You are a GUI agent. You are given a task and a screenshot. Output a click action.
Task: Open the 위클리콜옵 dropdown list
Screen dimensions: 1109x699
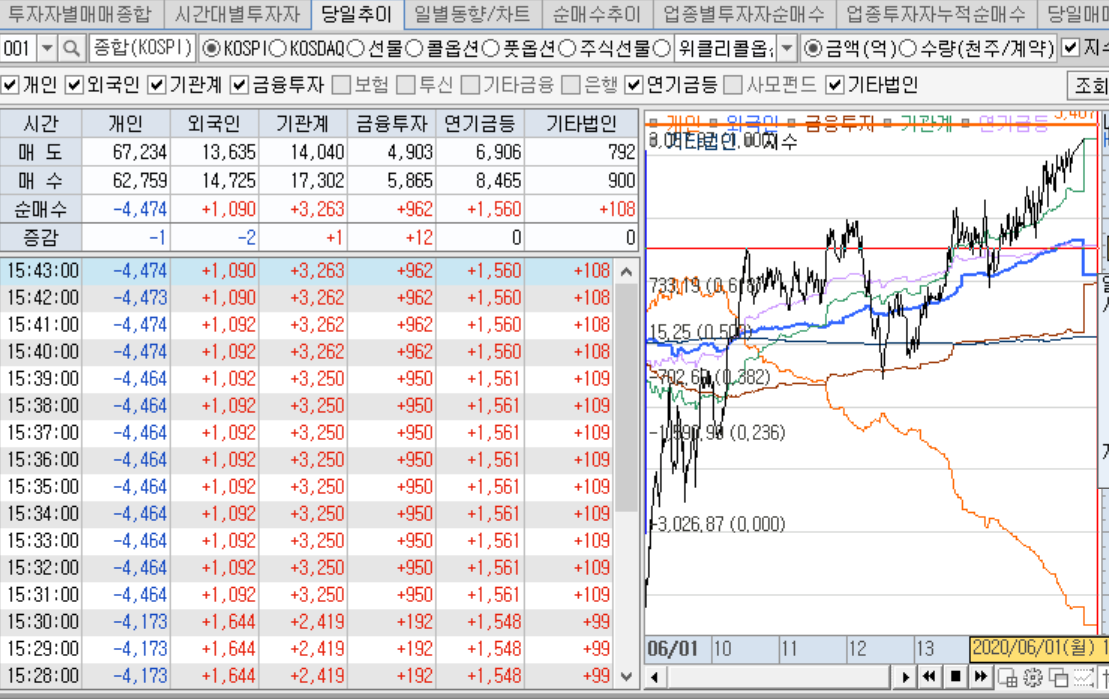786,48
